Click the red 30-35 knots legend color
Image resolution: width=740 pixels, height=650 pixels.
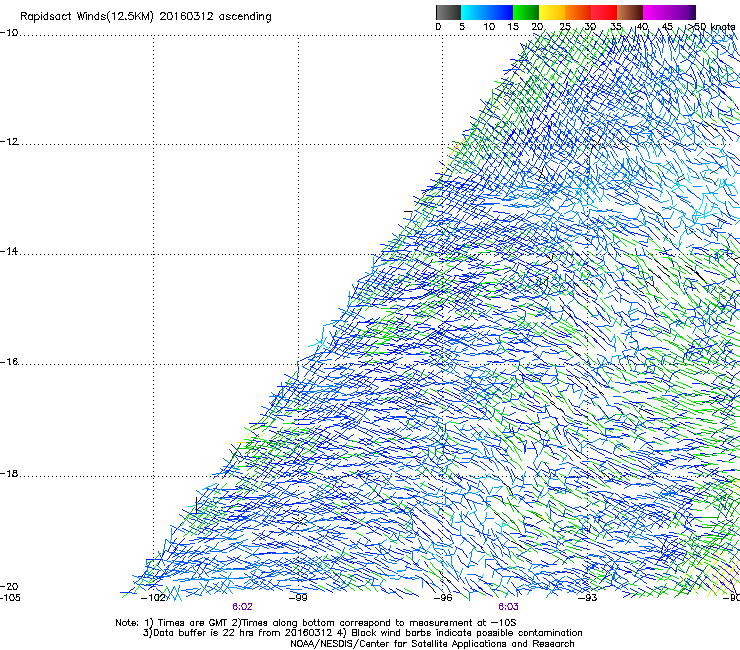(x=604, y=12)
